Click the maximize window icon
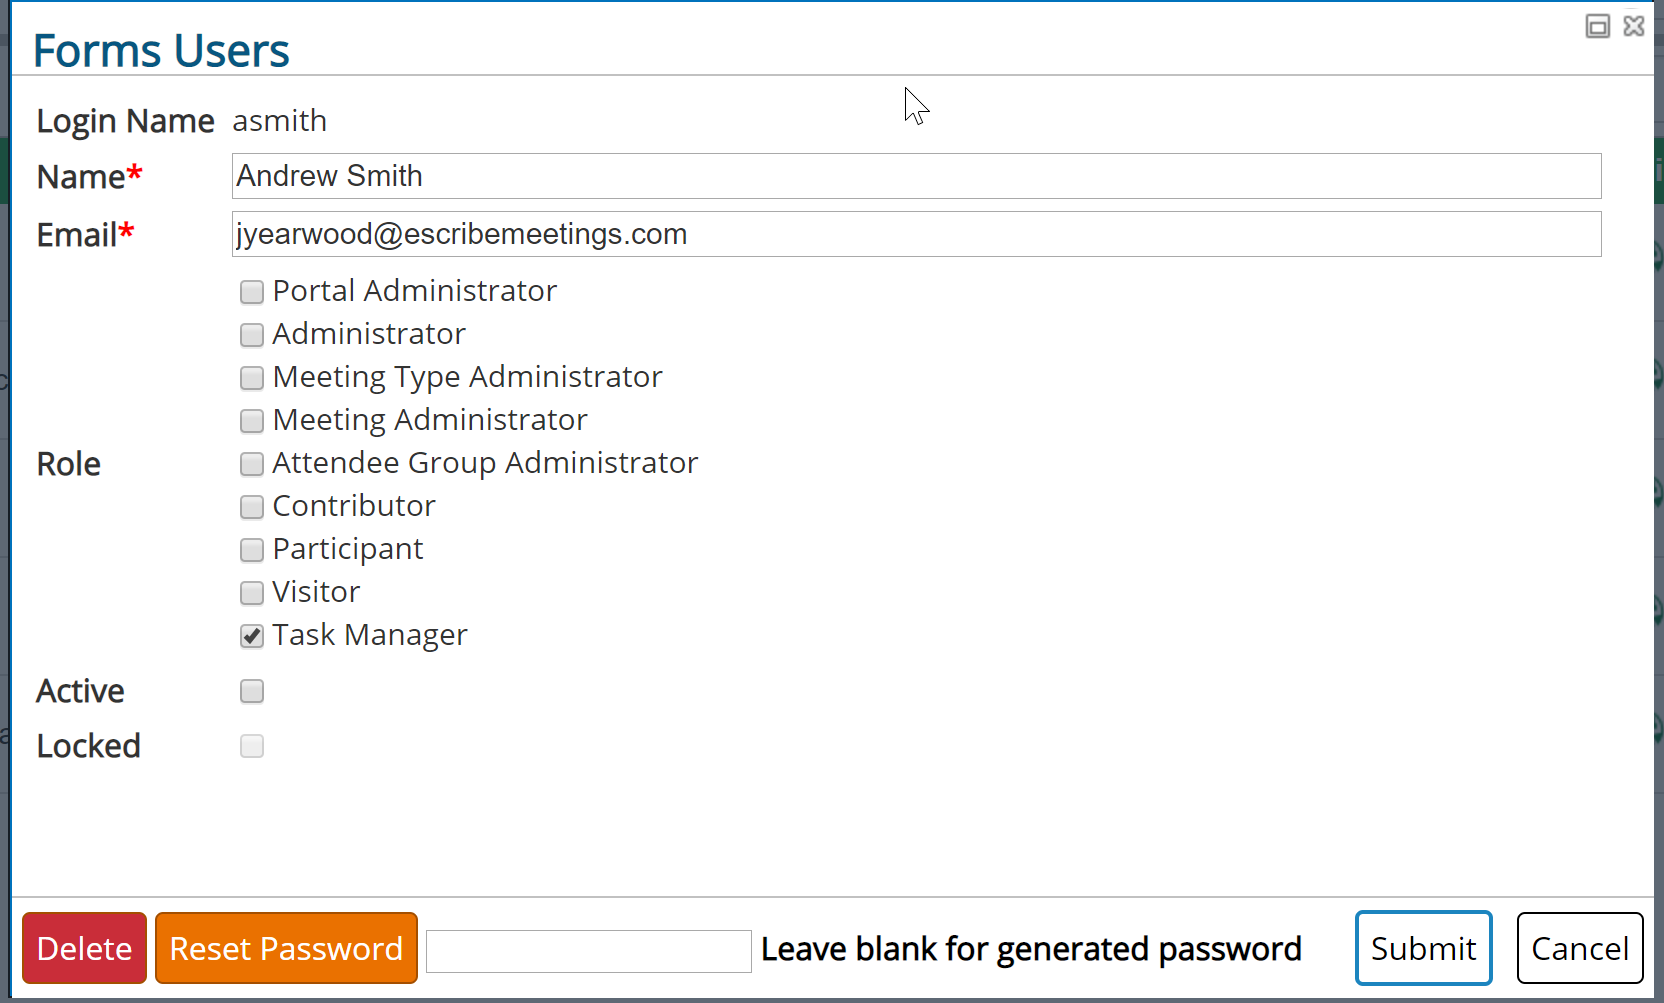The width and height of the screenshot is (1664, 1003). (x=1597, y=26)
